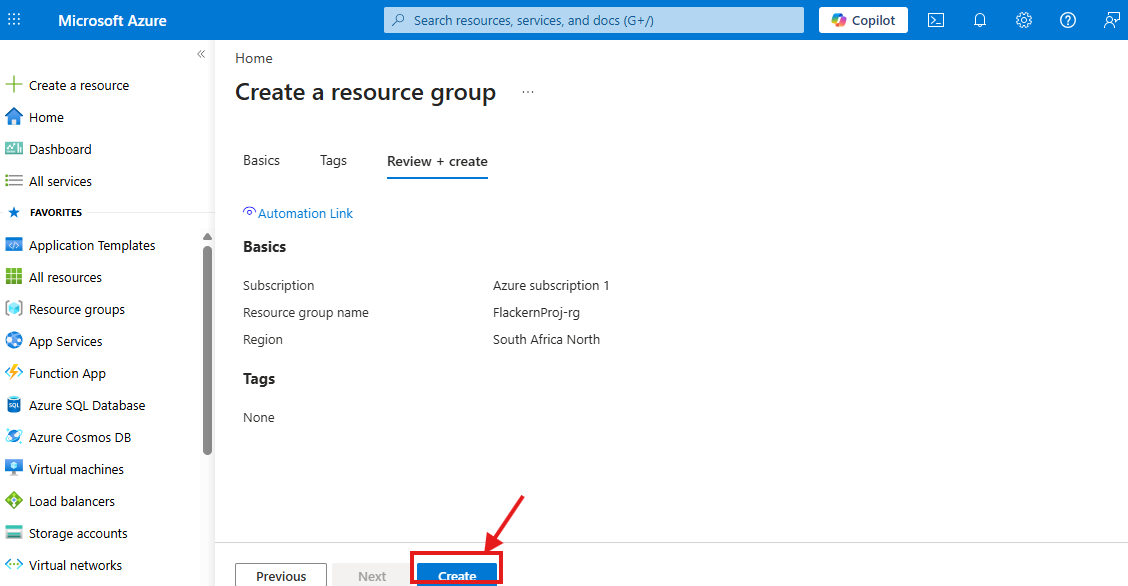Viewport: 1128px width, 586px height.
Task: Click the Home breadcrumb link
Action: click(x=254, y=58)
